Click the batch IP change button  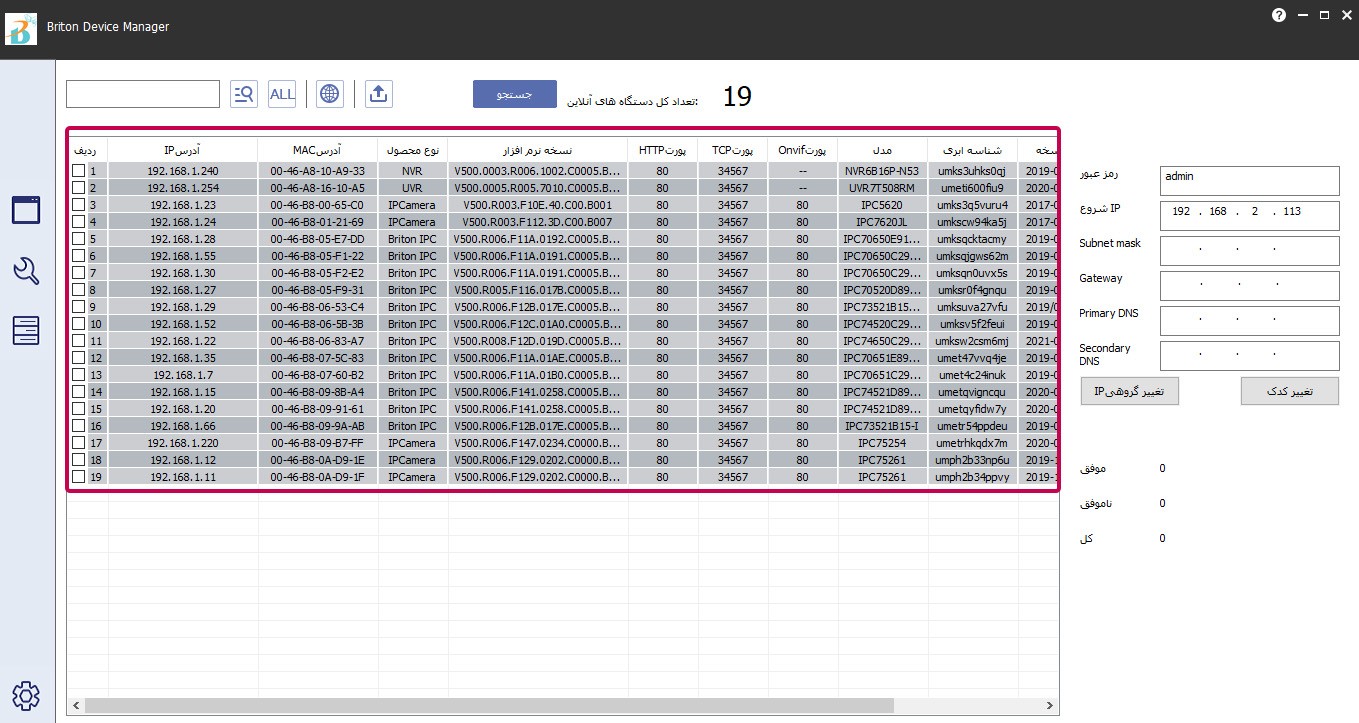coord(1130,391)
